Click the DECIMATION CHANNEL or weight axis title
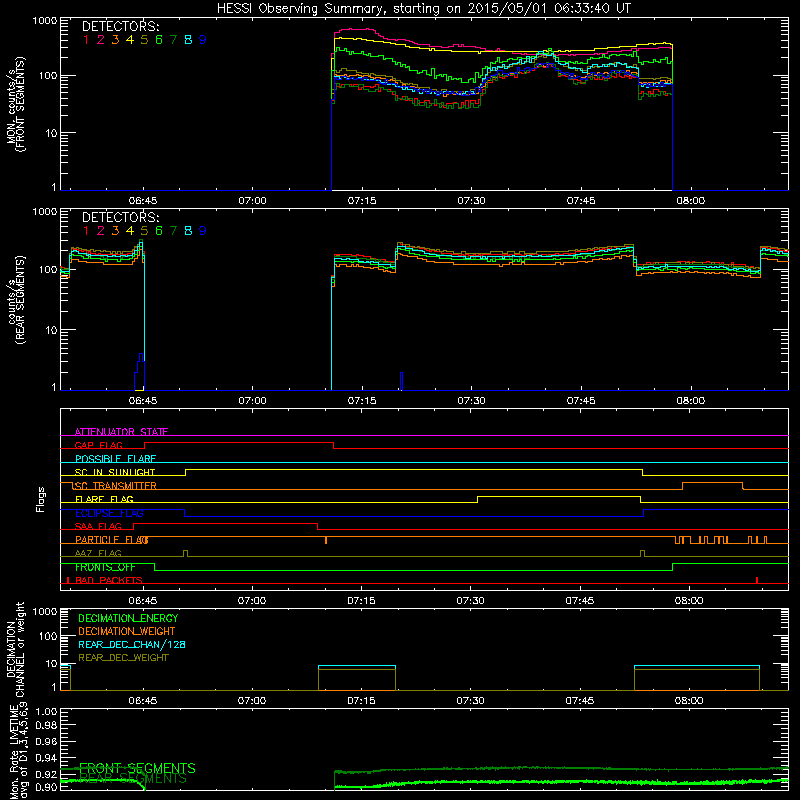Screen dimensions: 800x800 point(15,649)
